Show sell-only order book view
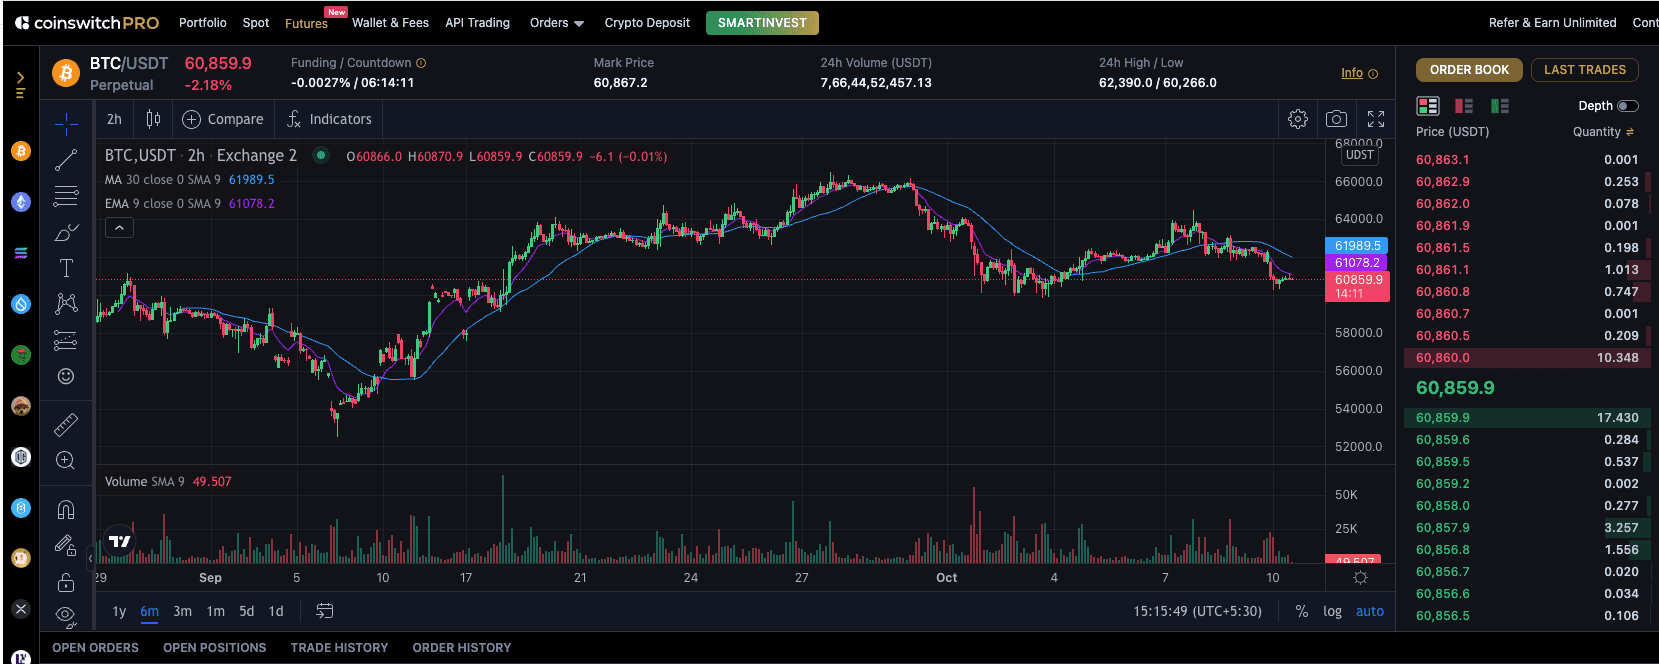This screenshot has height=664, width=1659. (1464, 106)
